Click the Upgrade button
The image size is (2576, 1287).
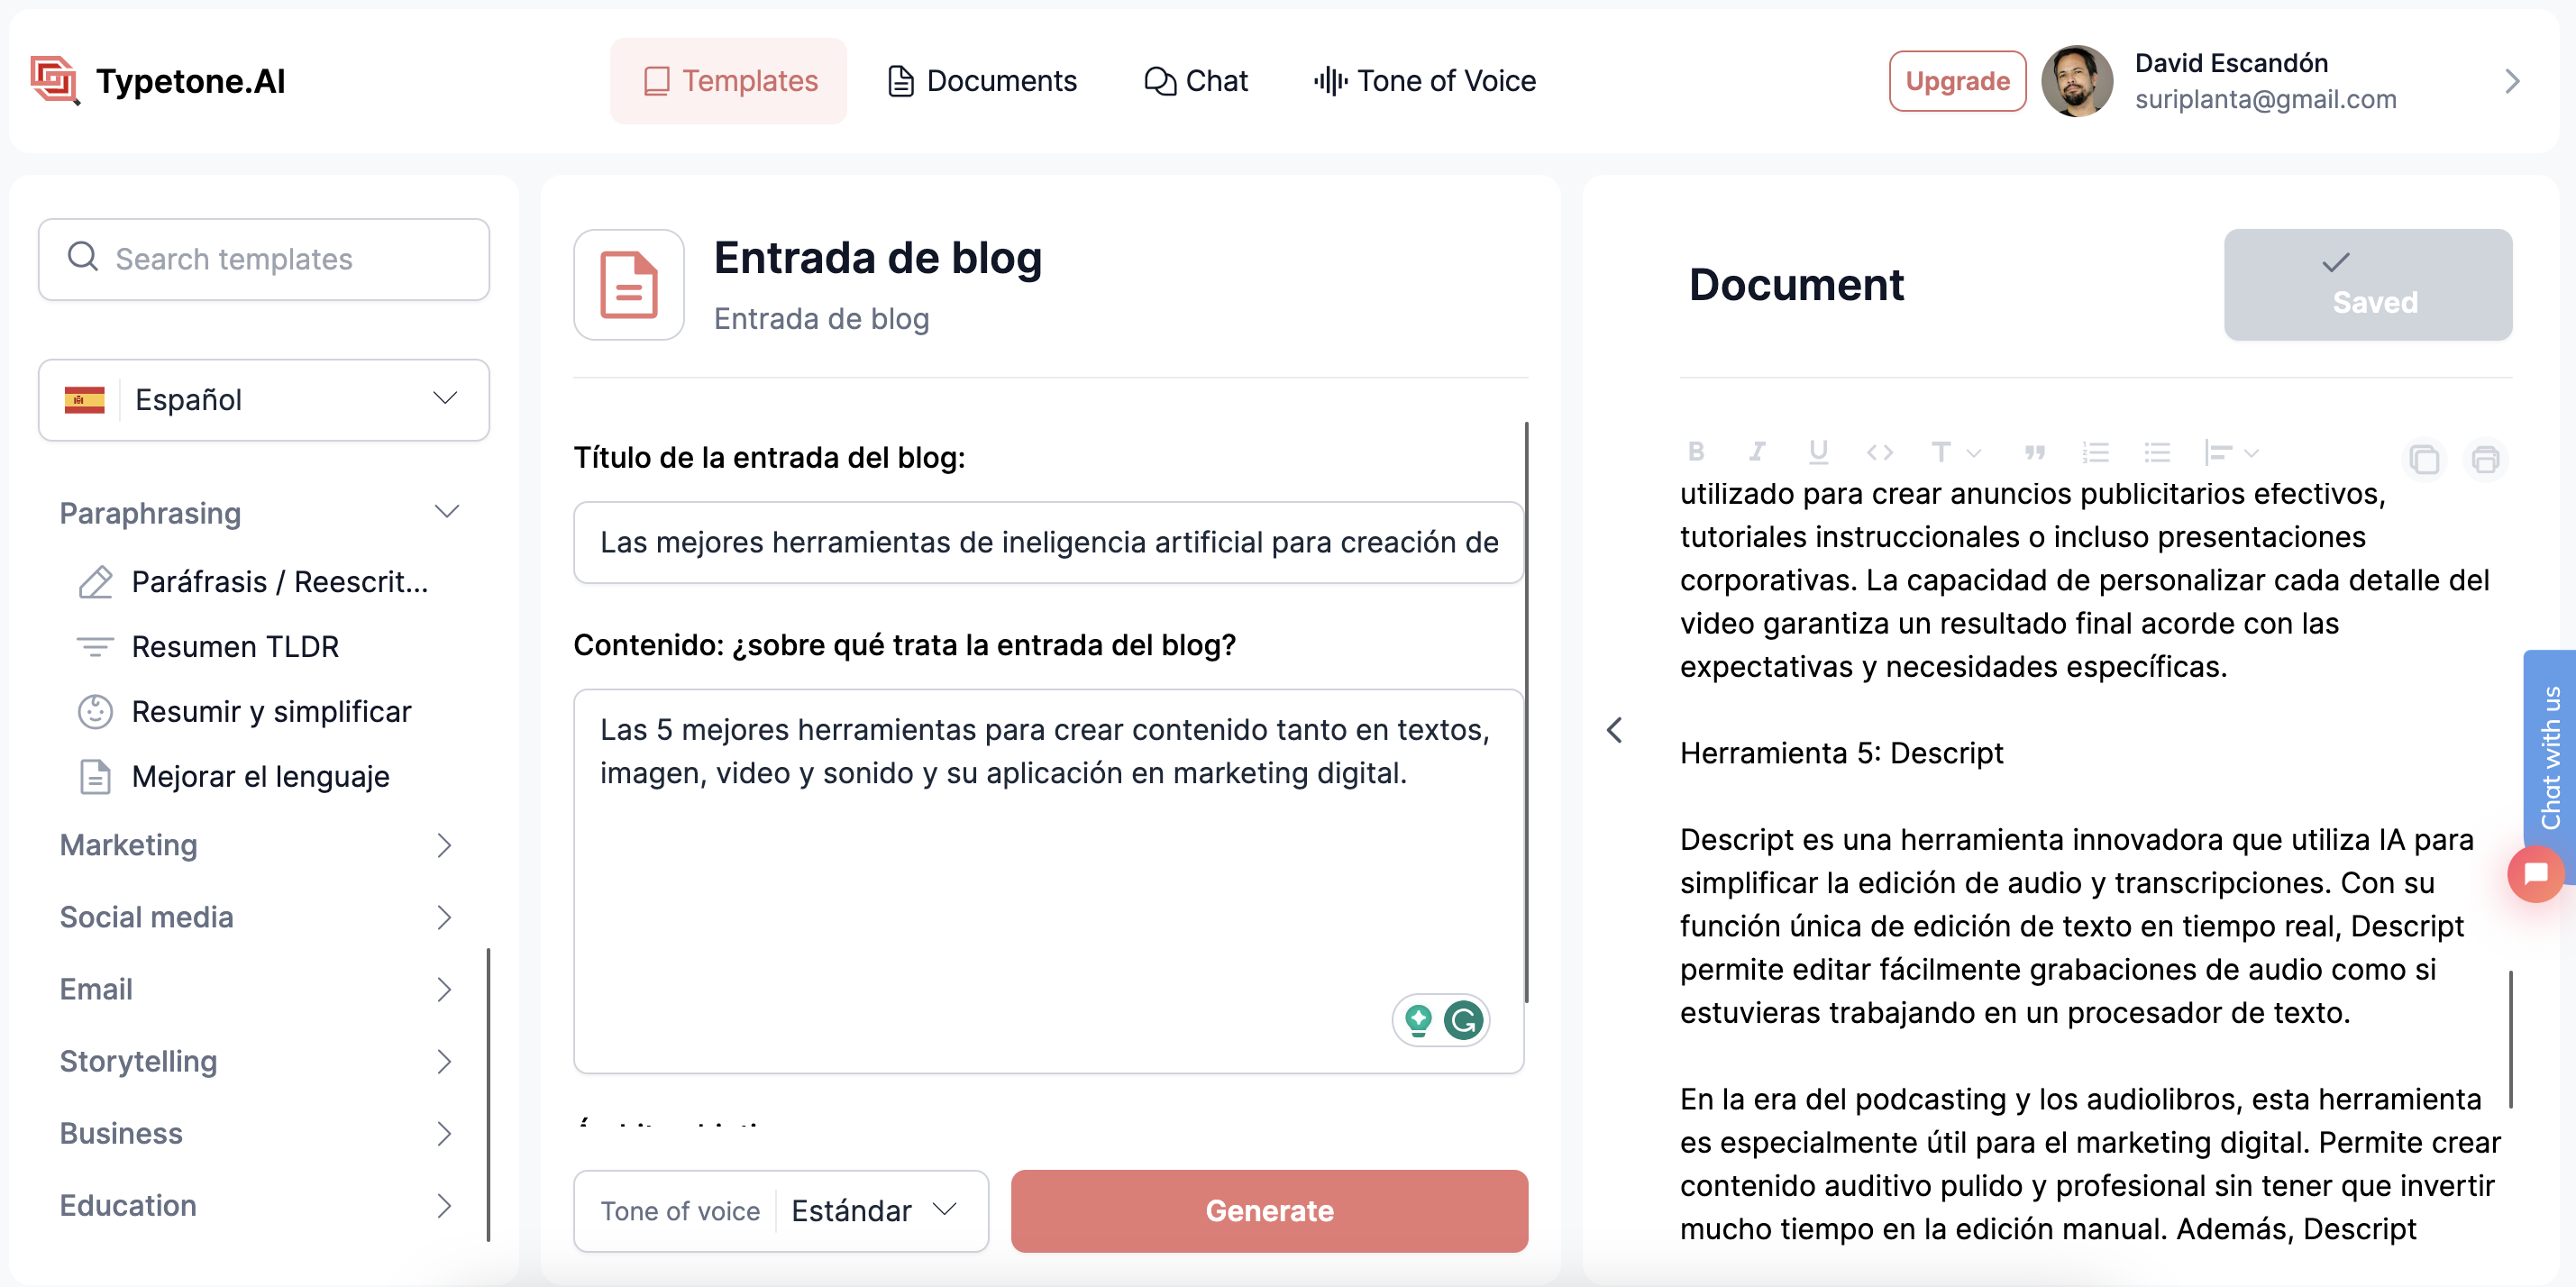coord(1957,80)
